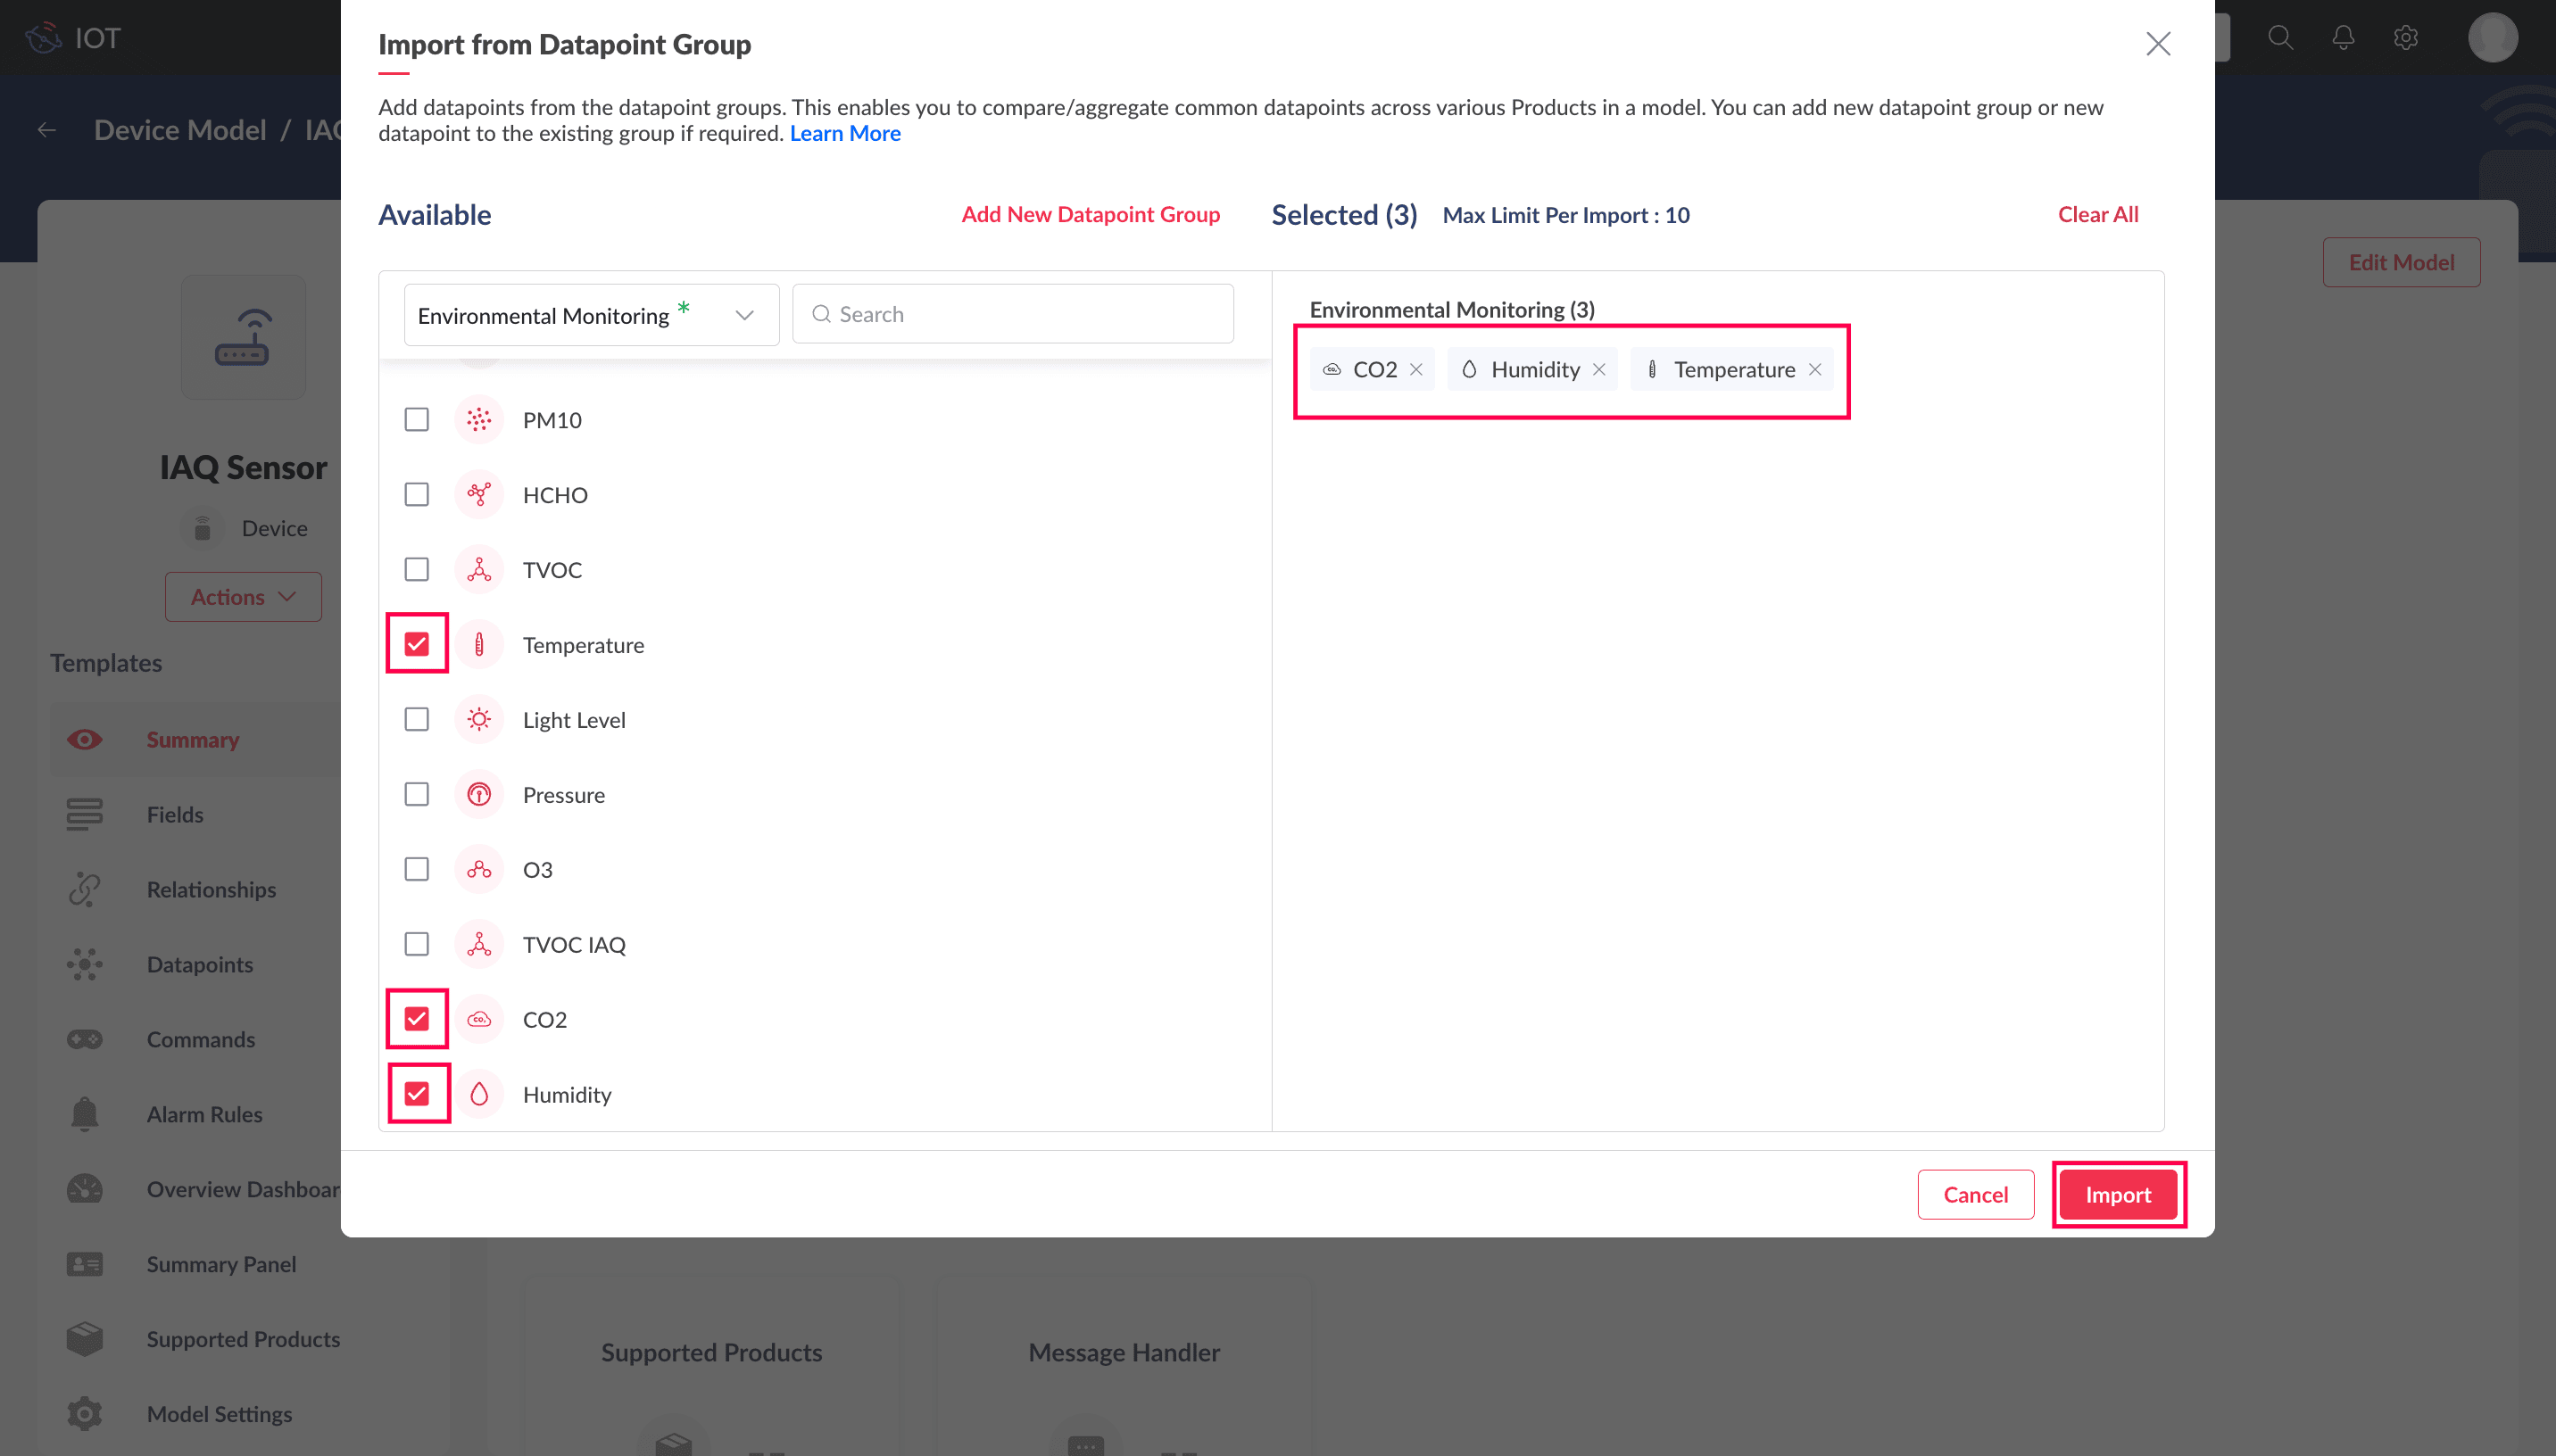The width and height of the screenshot is (2556, 1456).
Task: Check the TVOC datapoint checkbox
Action: [x=417, y=569]
